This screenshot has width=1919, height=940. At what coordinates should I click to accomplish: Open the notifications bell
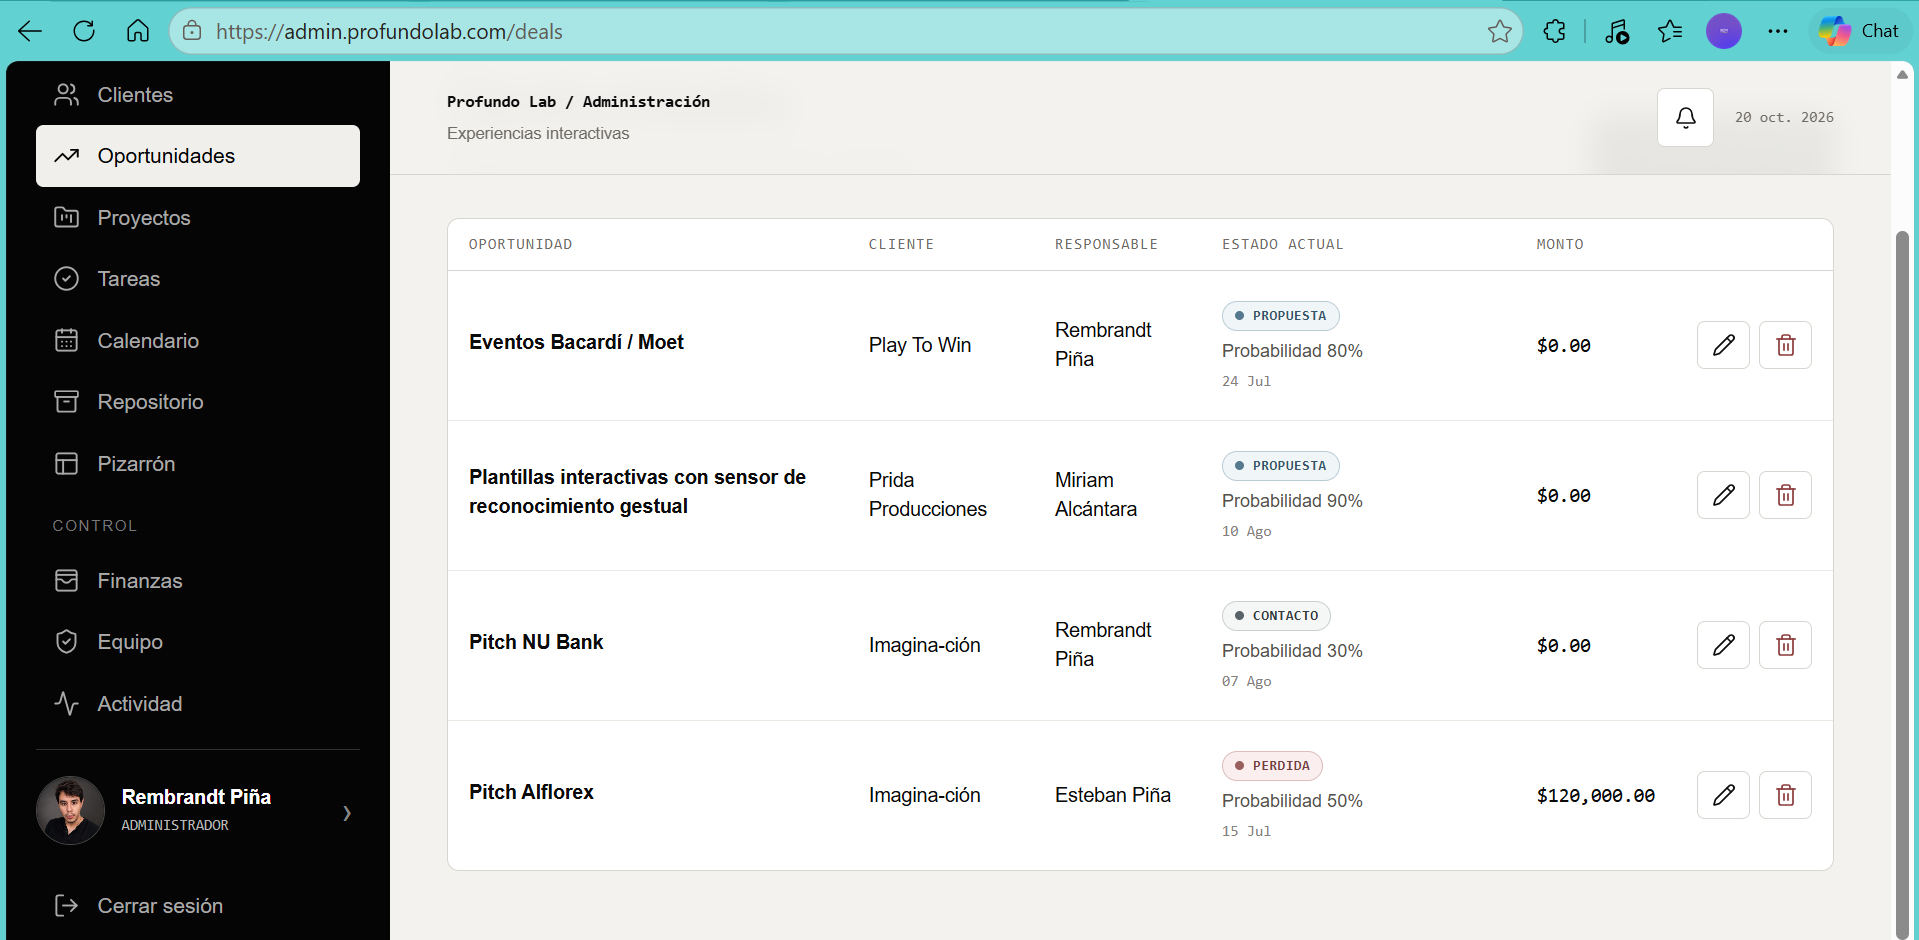coord(1685,118)
